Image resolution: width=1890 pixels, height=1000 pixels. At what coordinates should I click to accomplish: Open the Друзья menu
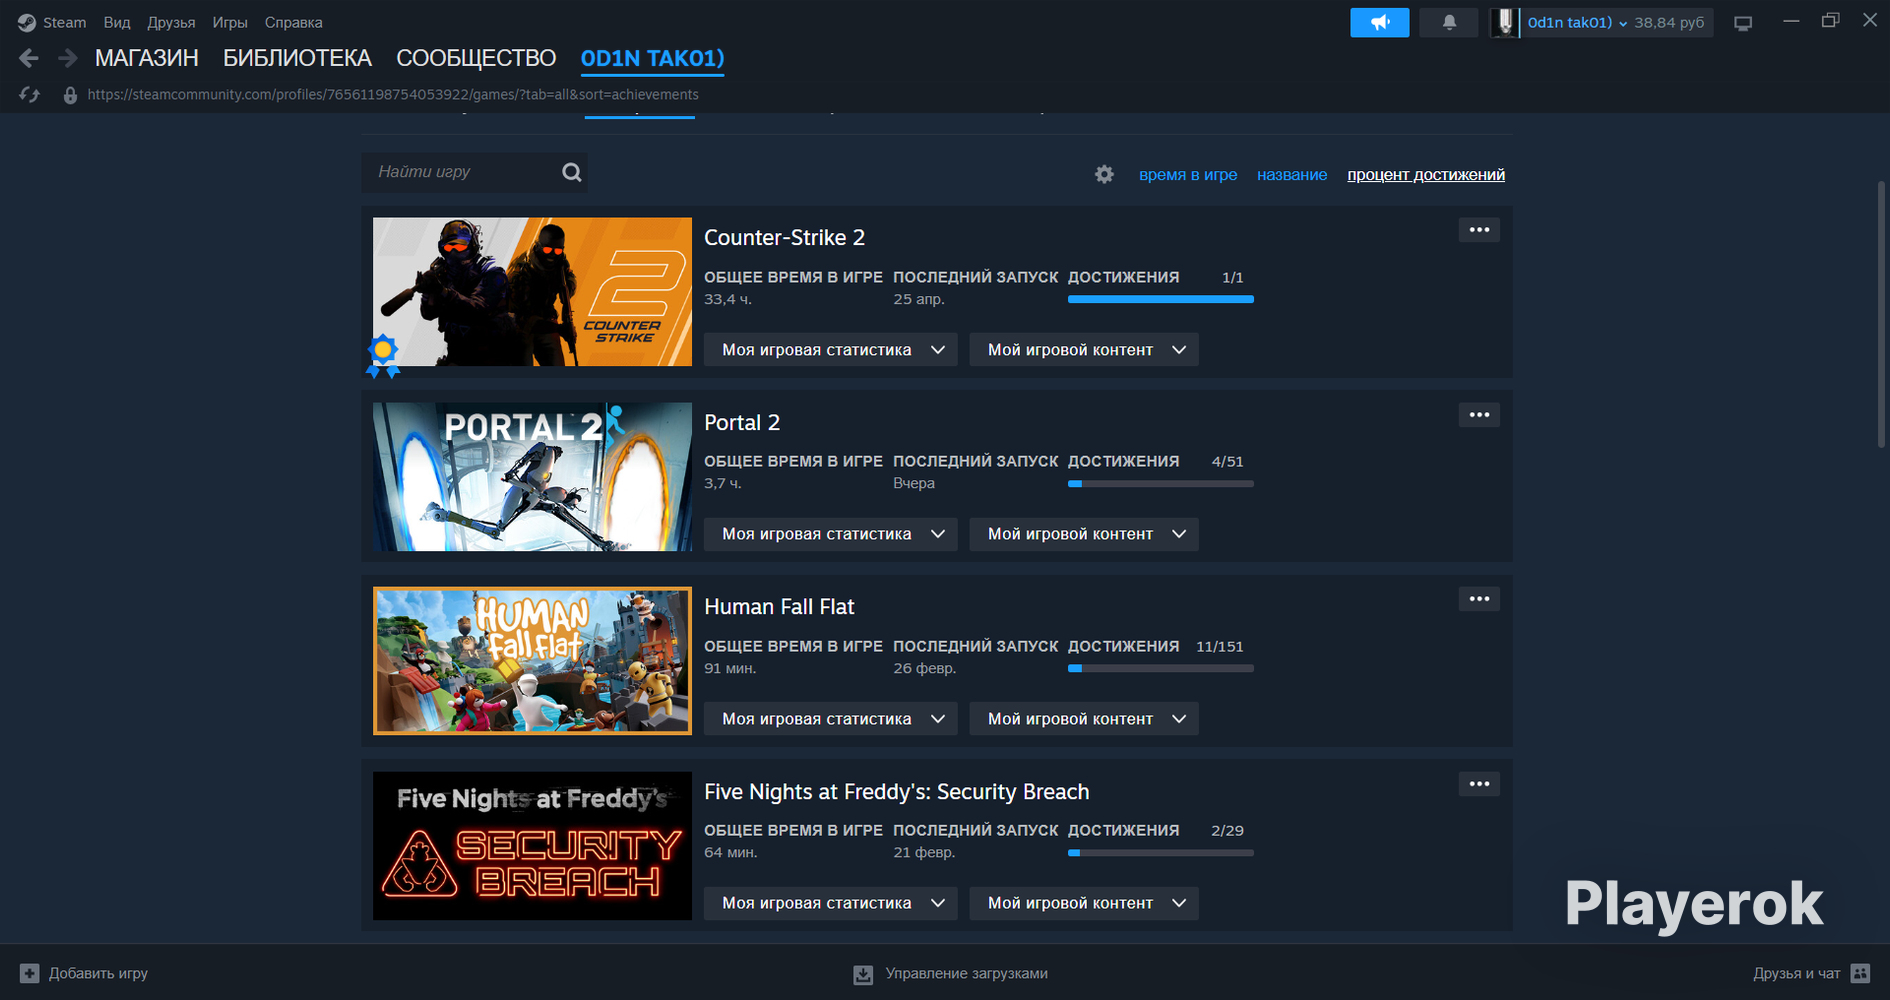point(171,22)
